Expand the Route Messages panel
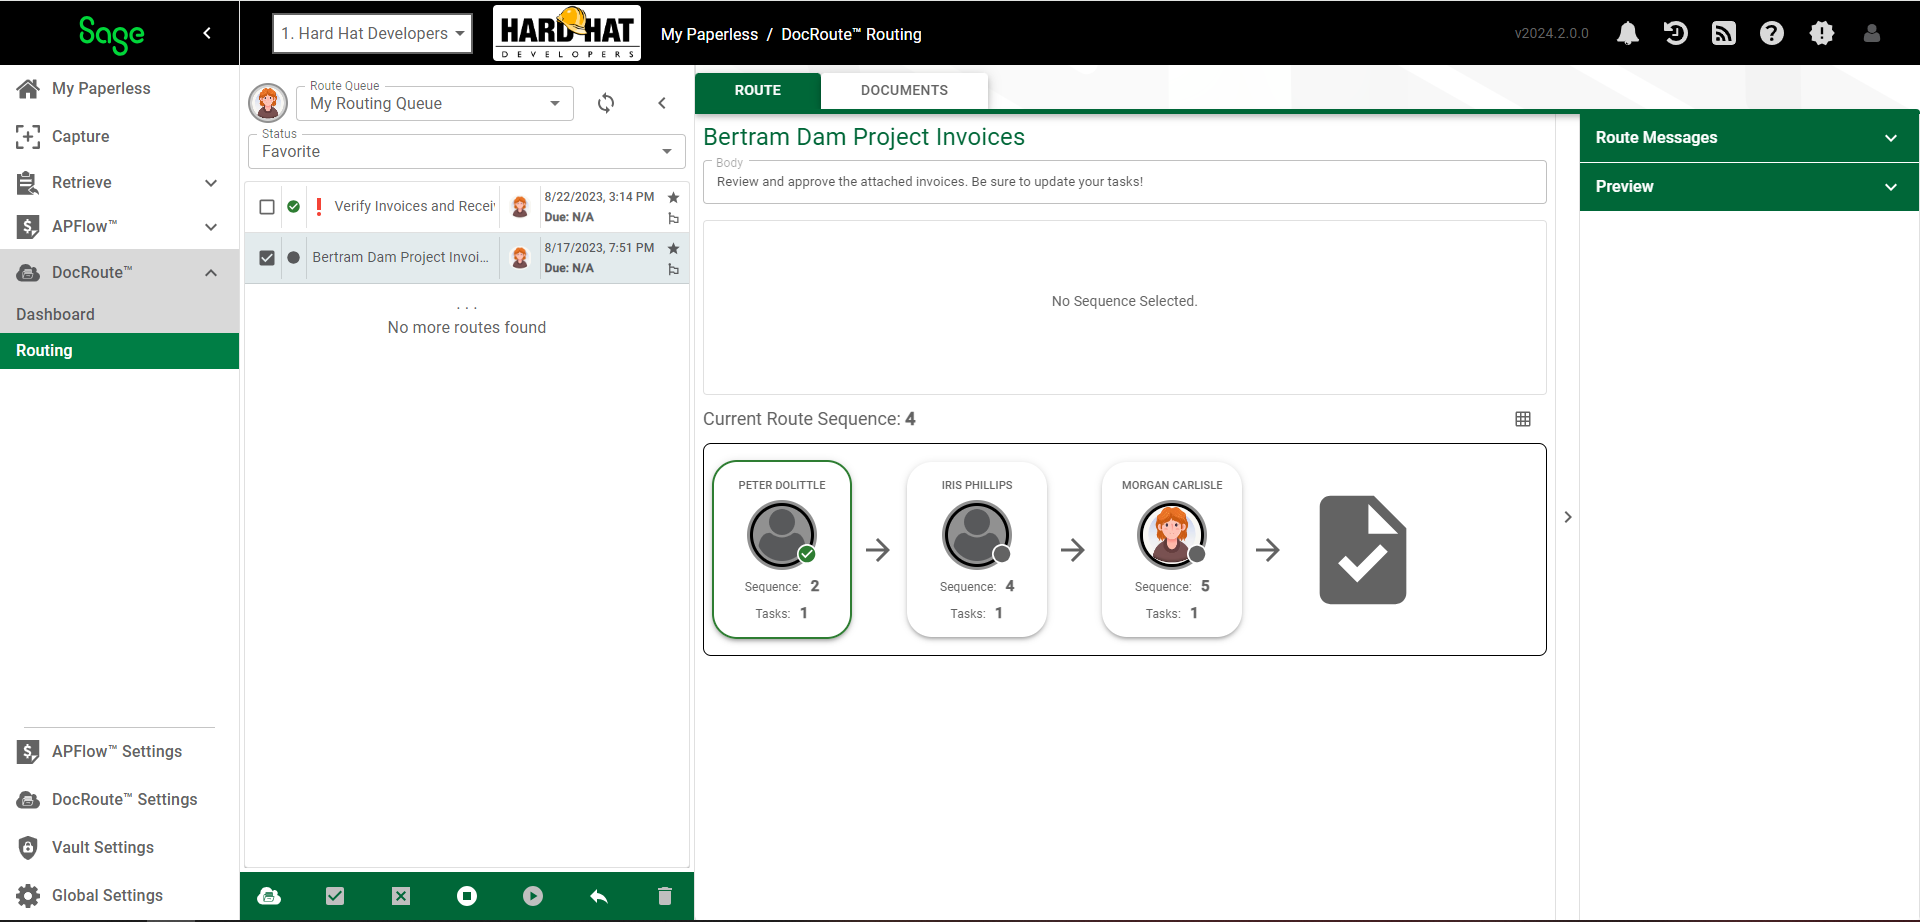1920x922 pixels. coord(1749,138)
